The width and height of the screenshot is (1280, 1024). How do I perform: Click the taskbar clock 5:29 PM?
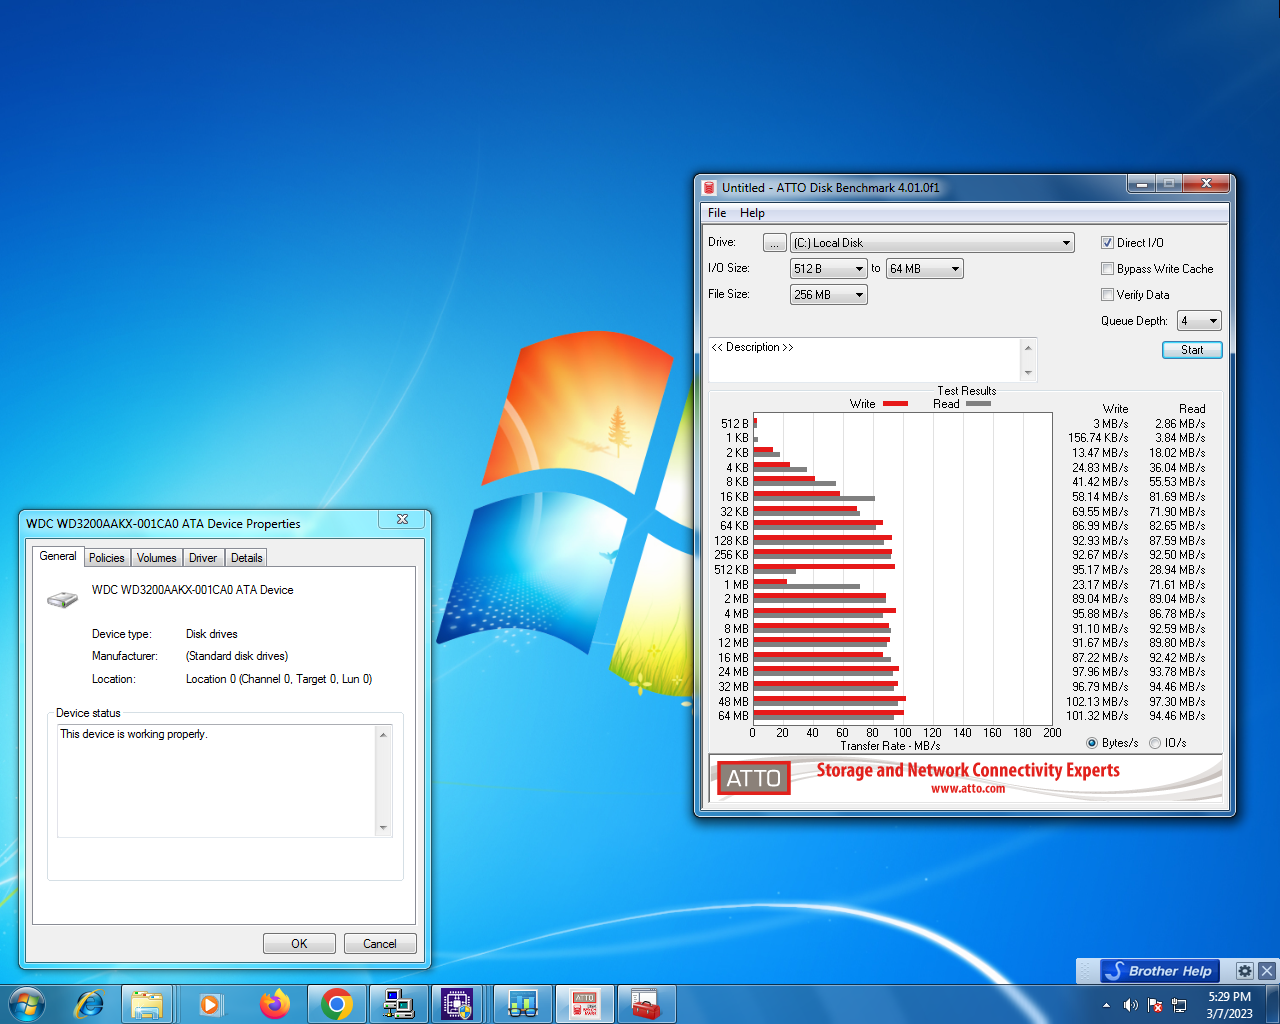[x=1229, y=1005]
